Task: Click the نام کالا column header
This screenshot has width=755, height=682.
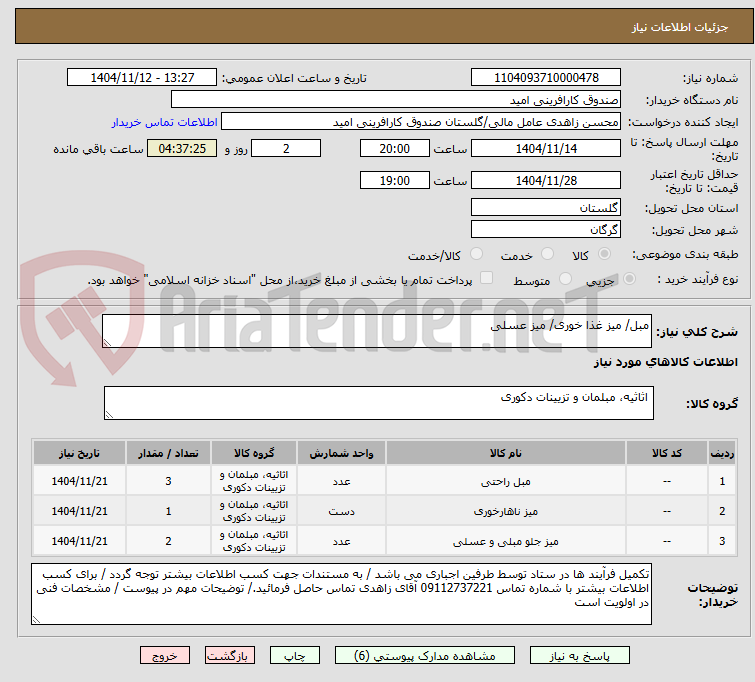Action: pos(506,453)
